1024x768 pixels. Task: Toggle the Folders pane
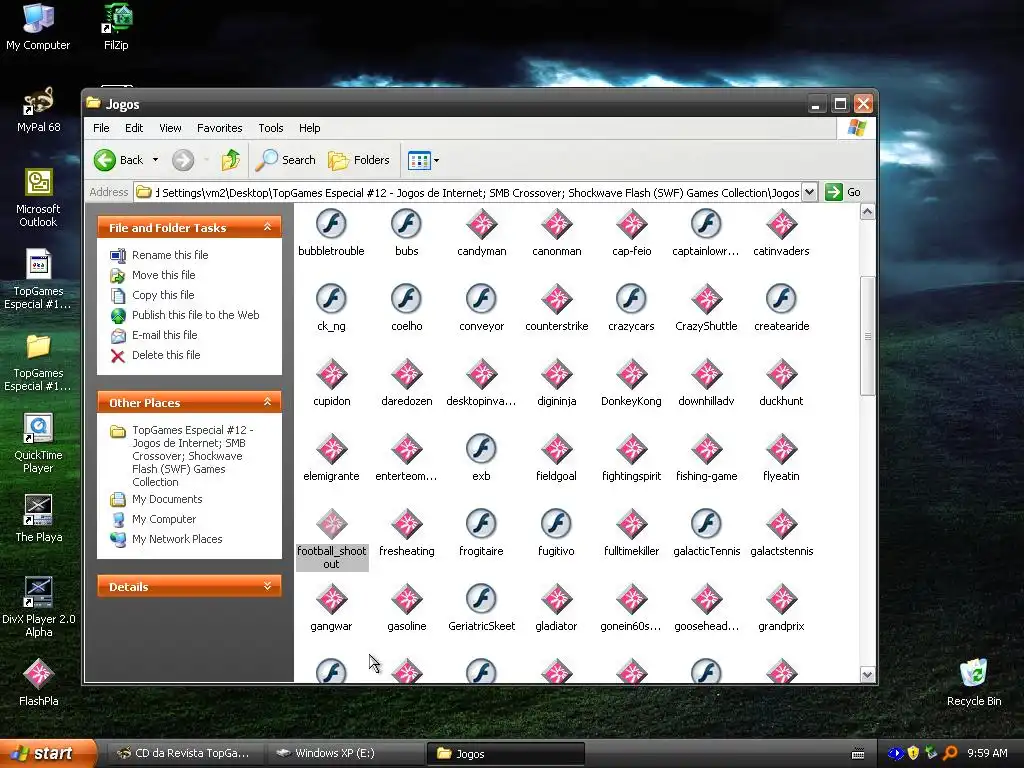point(359,160)
